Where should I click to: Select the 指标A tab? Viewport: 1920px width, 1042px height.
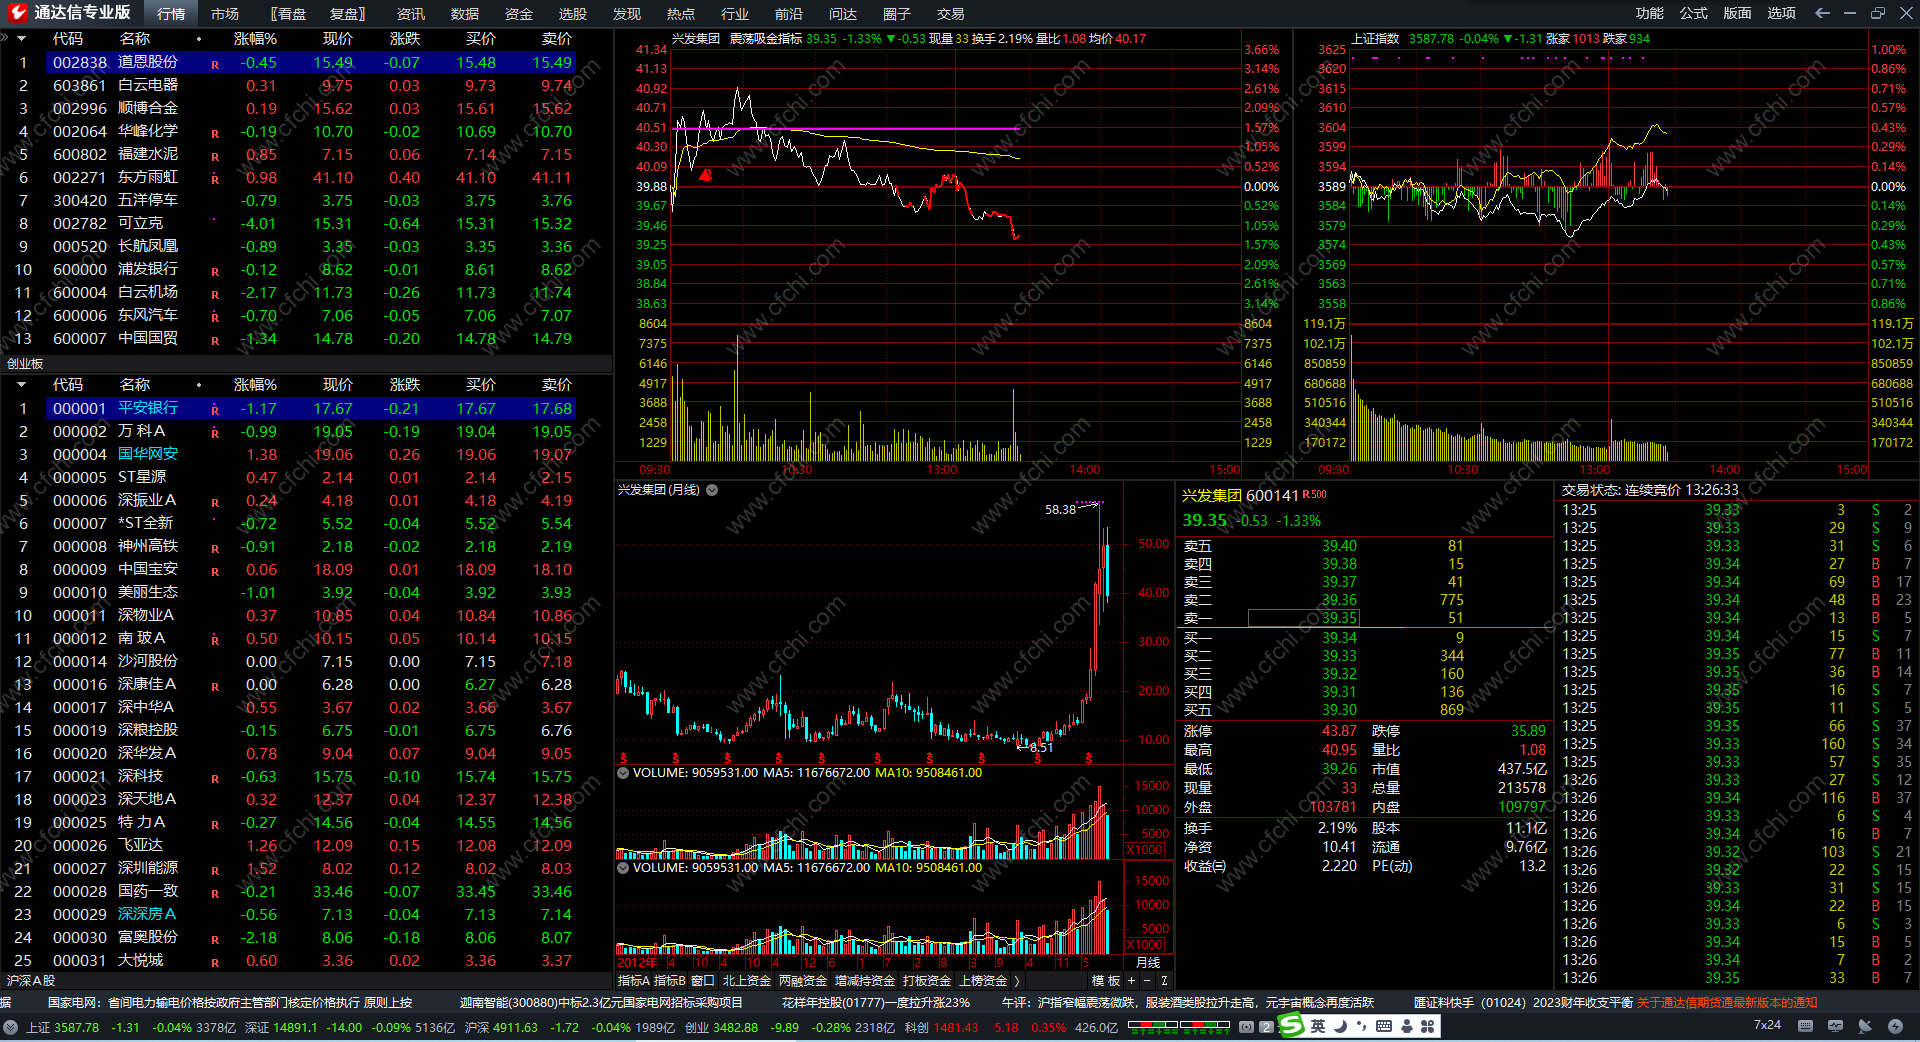click(634, 981)
